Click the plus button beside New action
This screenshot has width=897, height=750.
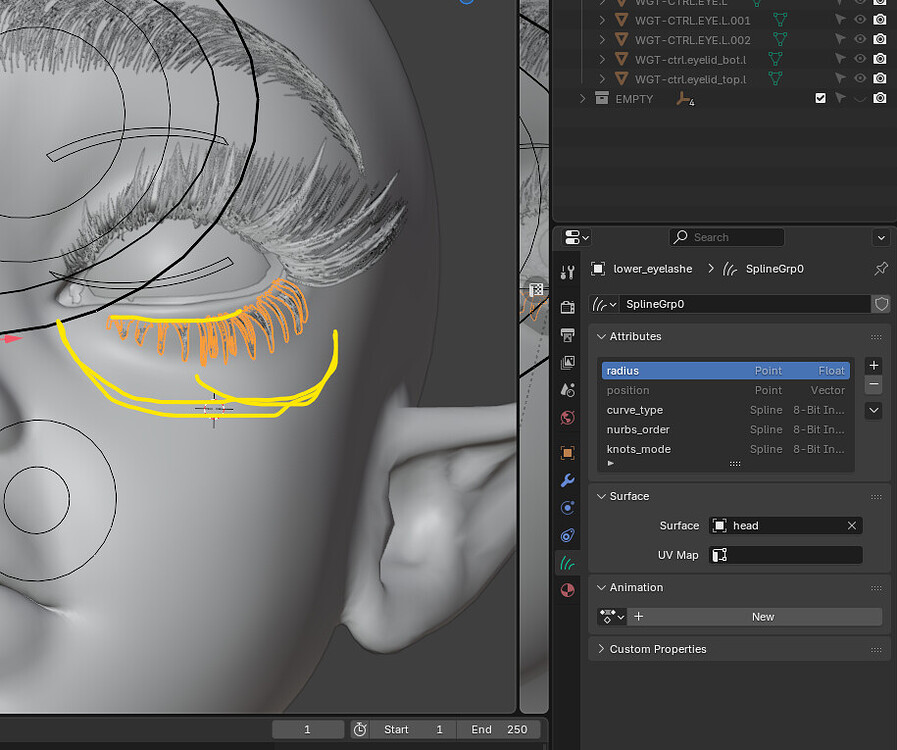point(638,617)
